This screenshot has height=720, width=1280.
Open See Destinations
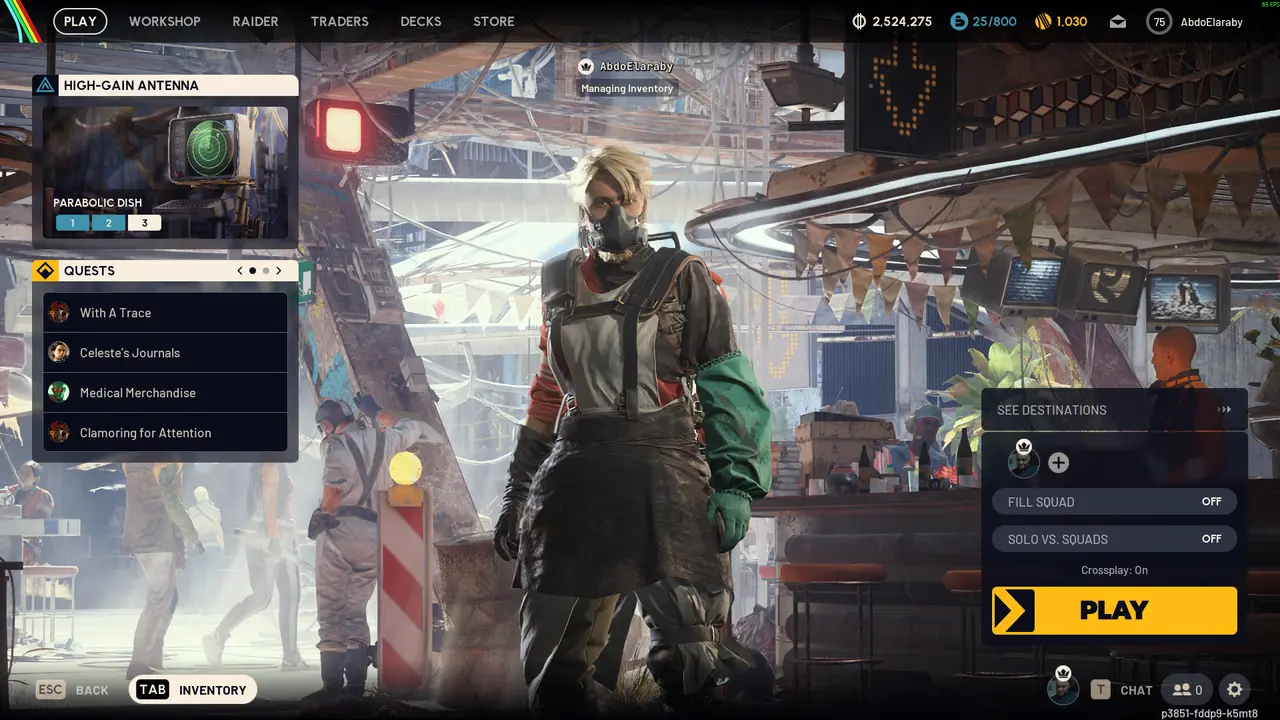[1114, 410]
